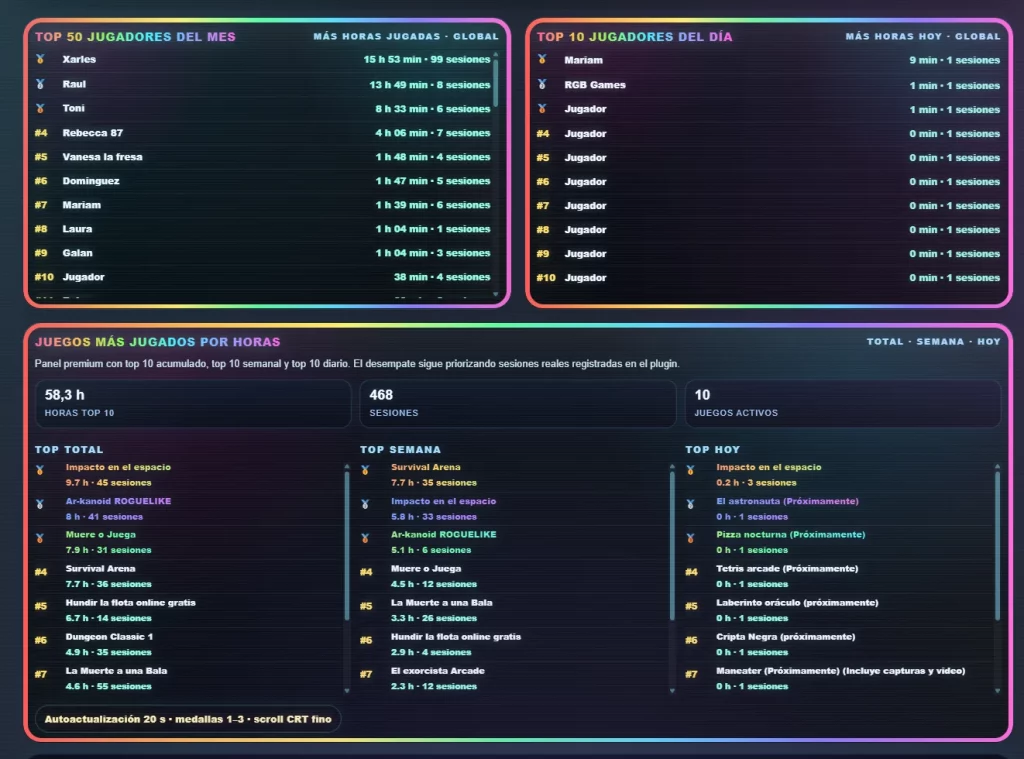Open Tetris arcade in Top Hoy list
This screenshot has height=759, width=1024.
(x=786, y=569)
